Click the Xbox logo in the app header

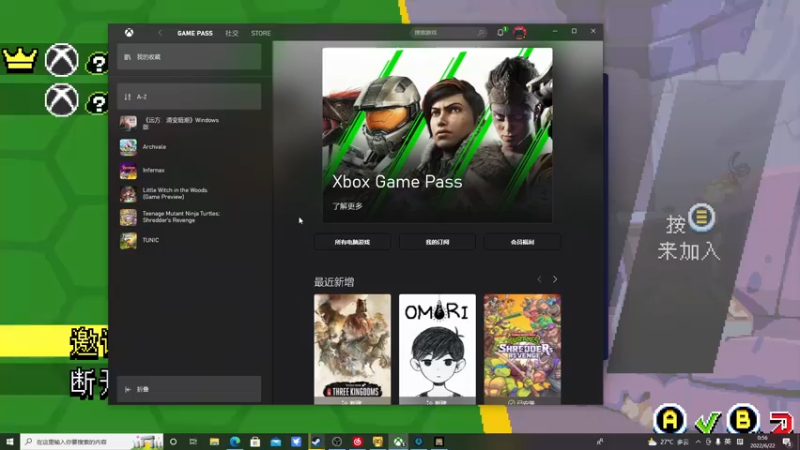[x=129, y=33]
